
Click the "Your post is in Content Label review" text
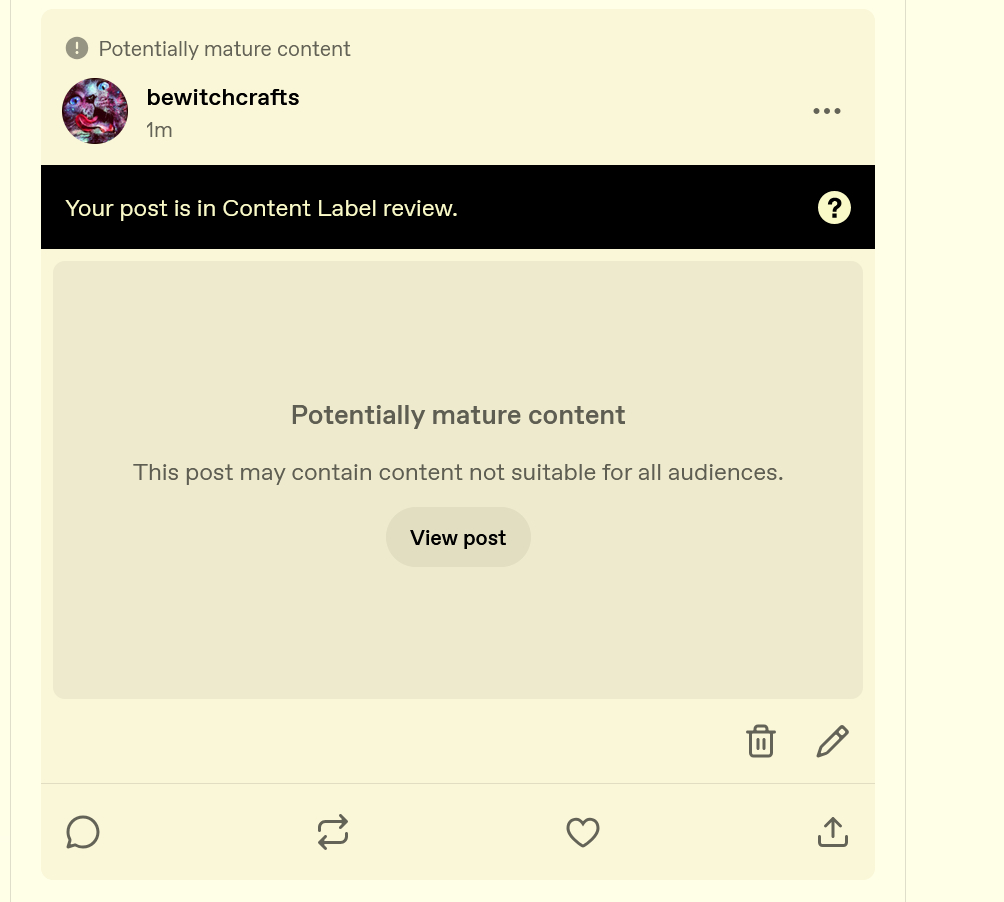coord(261,208)
